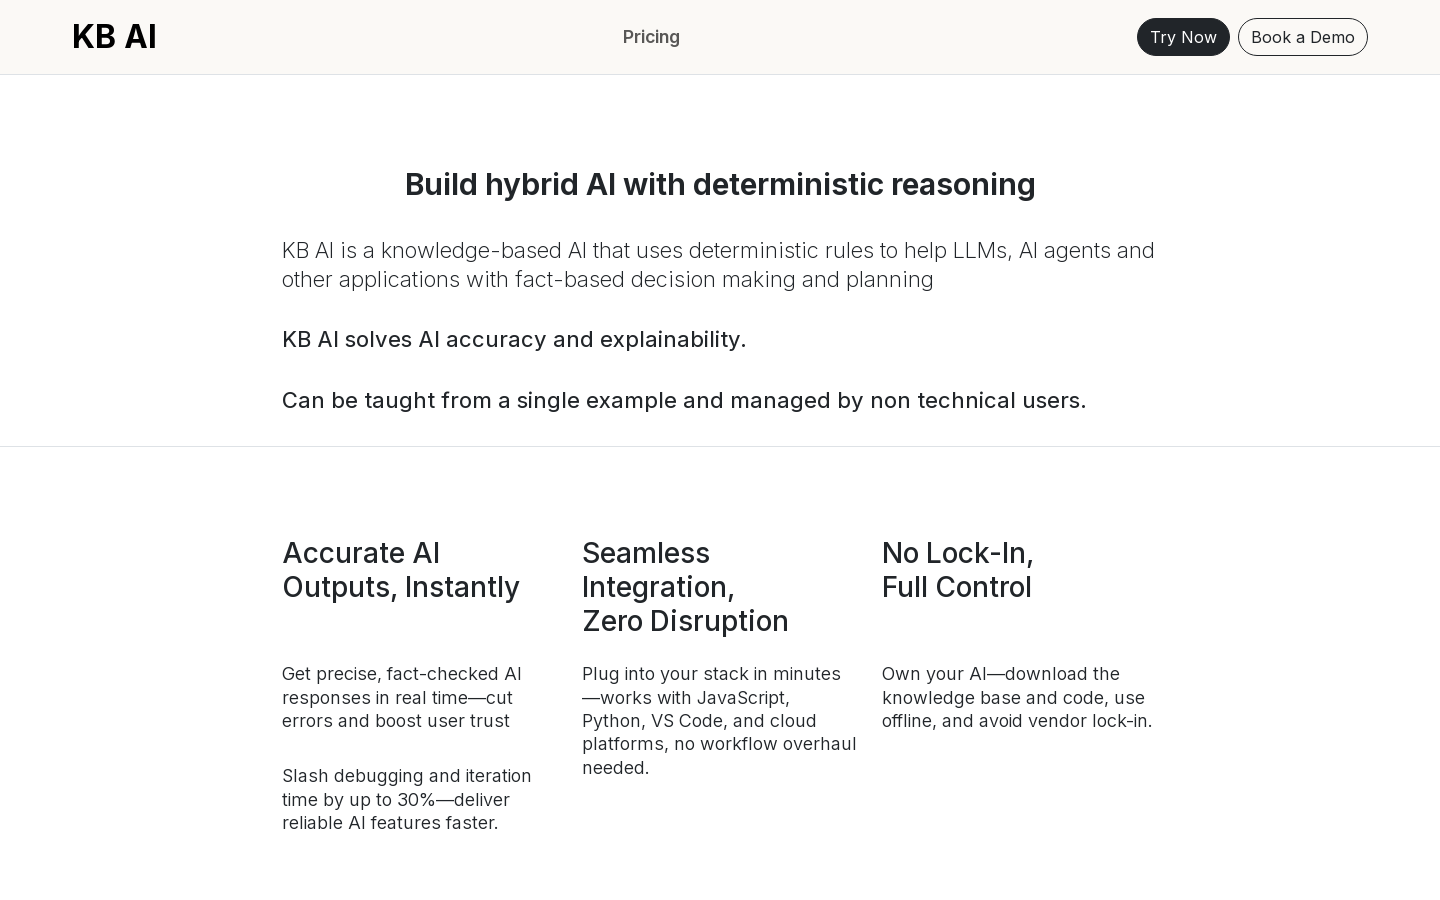1440x900 pixels.
Task: Click the text about precise fact-checked AI responses
Action: click(402, 697)
